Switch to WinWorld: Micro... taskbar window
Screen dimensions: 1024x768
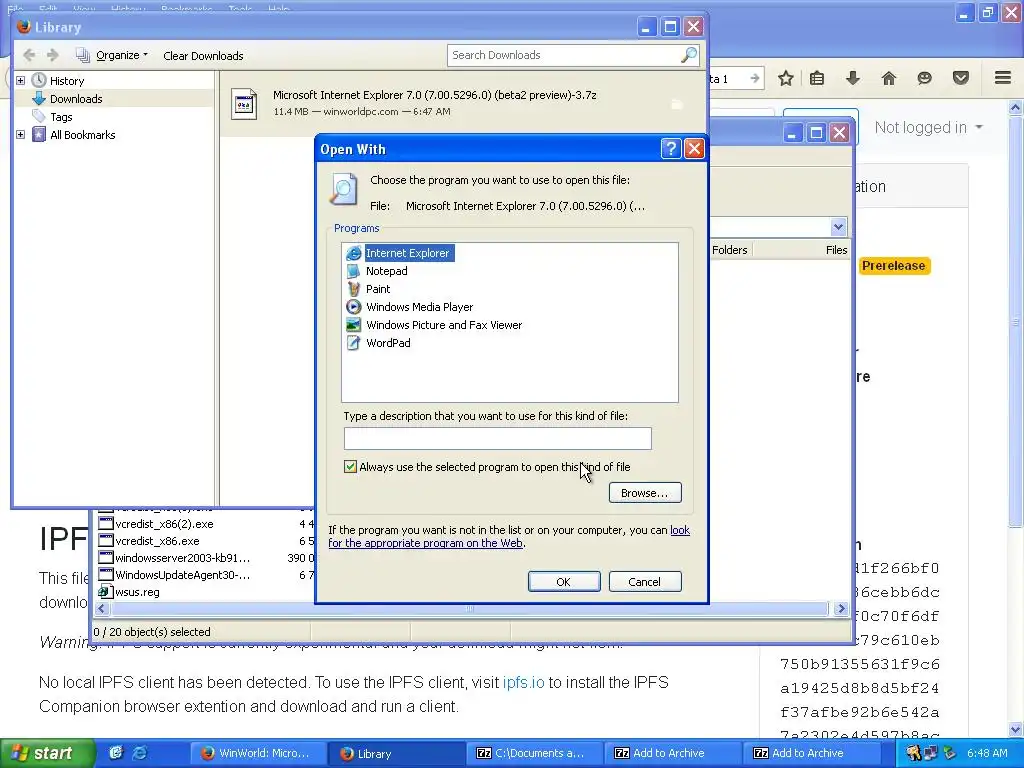[256, 753]
